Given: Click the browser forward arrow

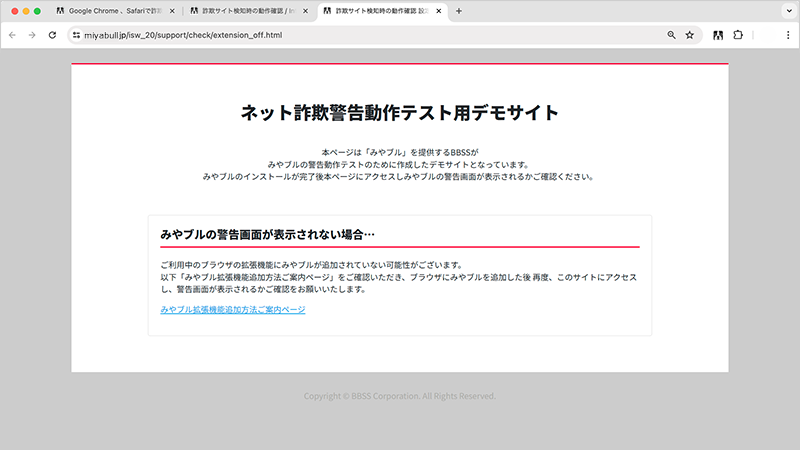Looking at the screenshot, I should point(32,34).
